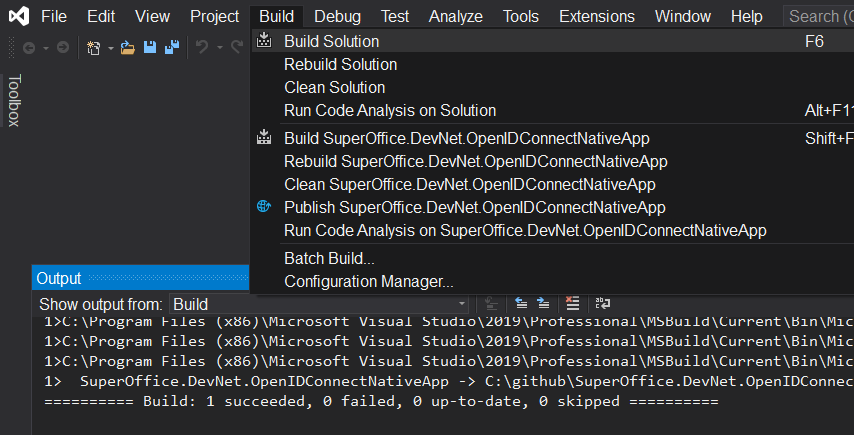Toggle word wrap in Output window
This screenshot has width=854, height=435.
click(602, 303)
